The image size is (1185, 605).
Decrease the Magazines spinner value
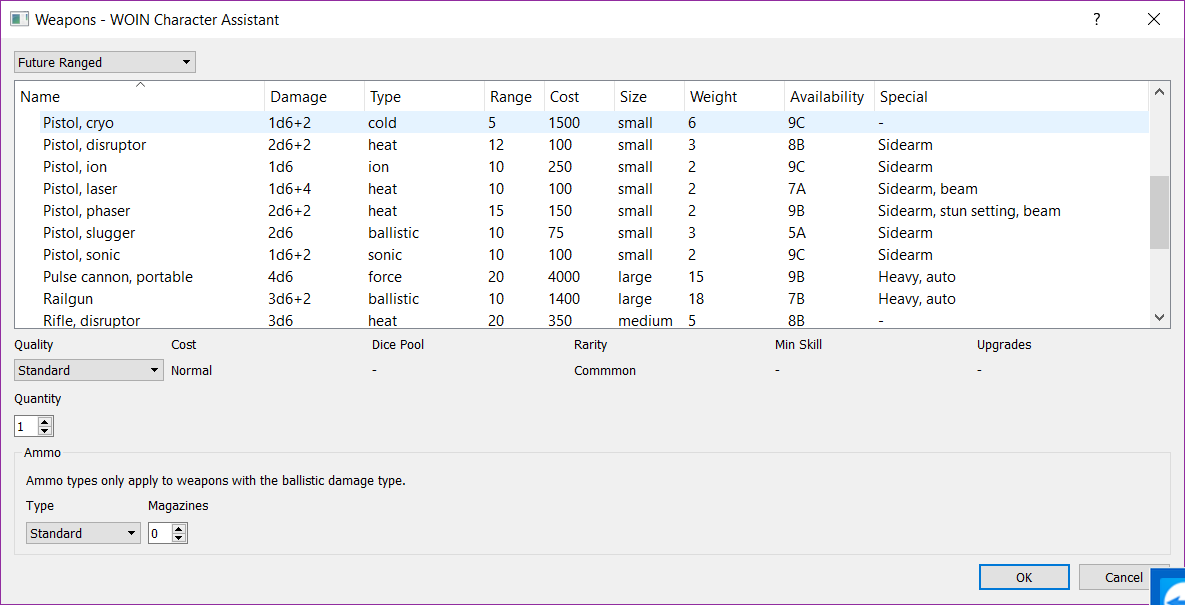[x=179, y=538]
